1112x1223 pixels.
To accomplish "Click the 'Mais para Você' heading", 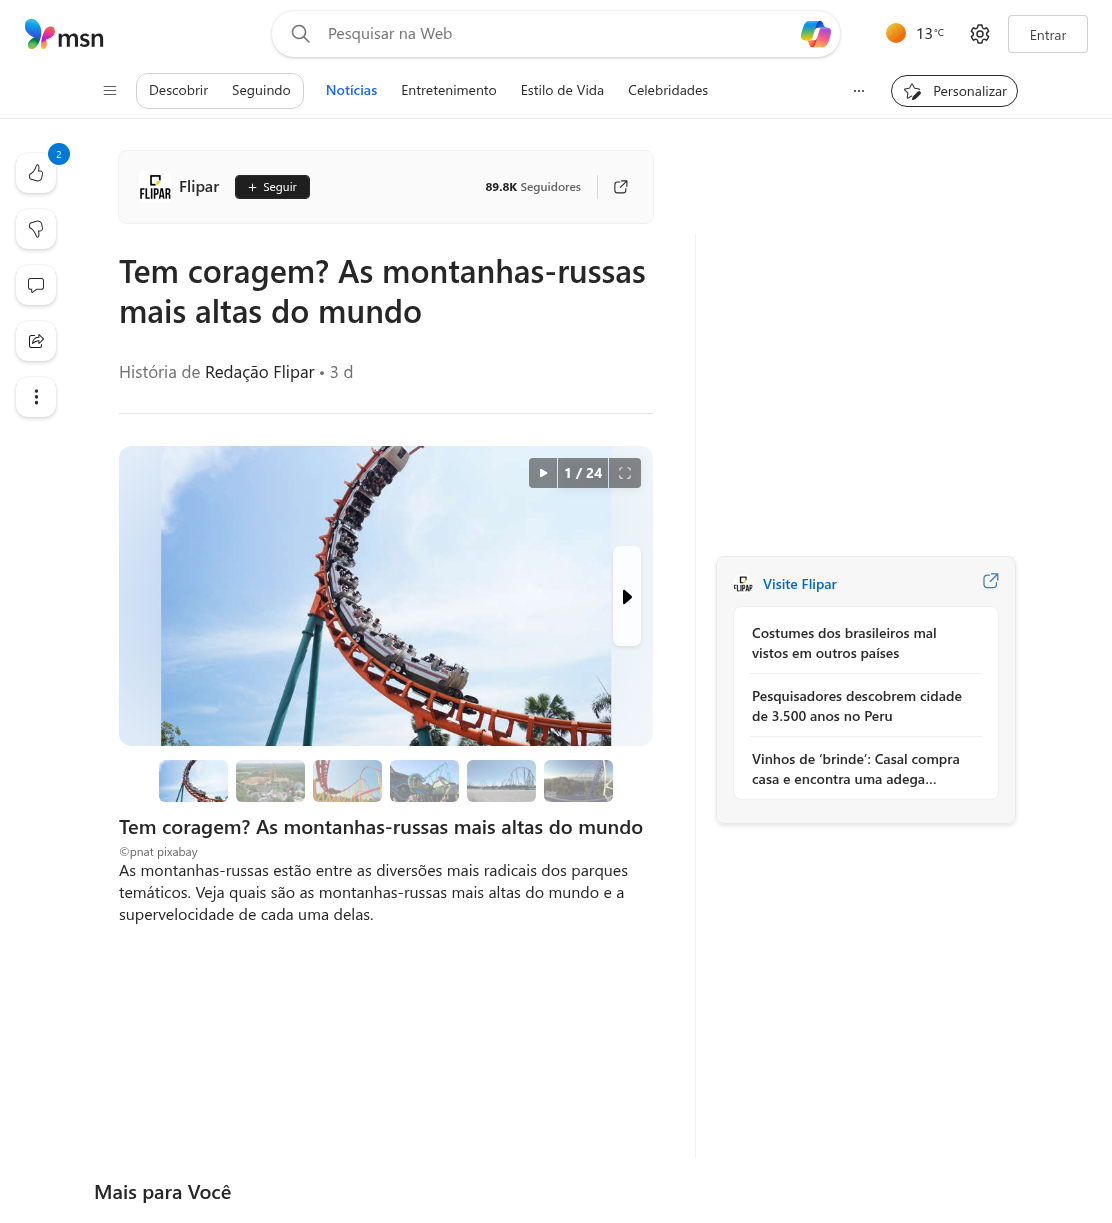I will click(162, 1192).
